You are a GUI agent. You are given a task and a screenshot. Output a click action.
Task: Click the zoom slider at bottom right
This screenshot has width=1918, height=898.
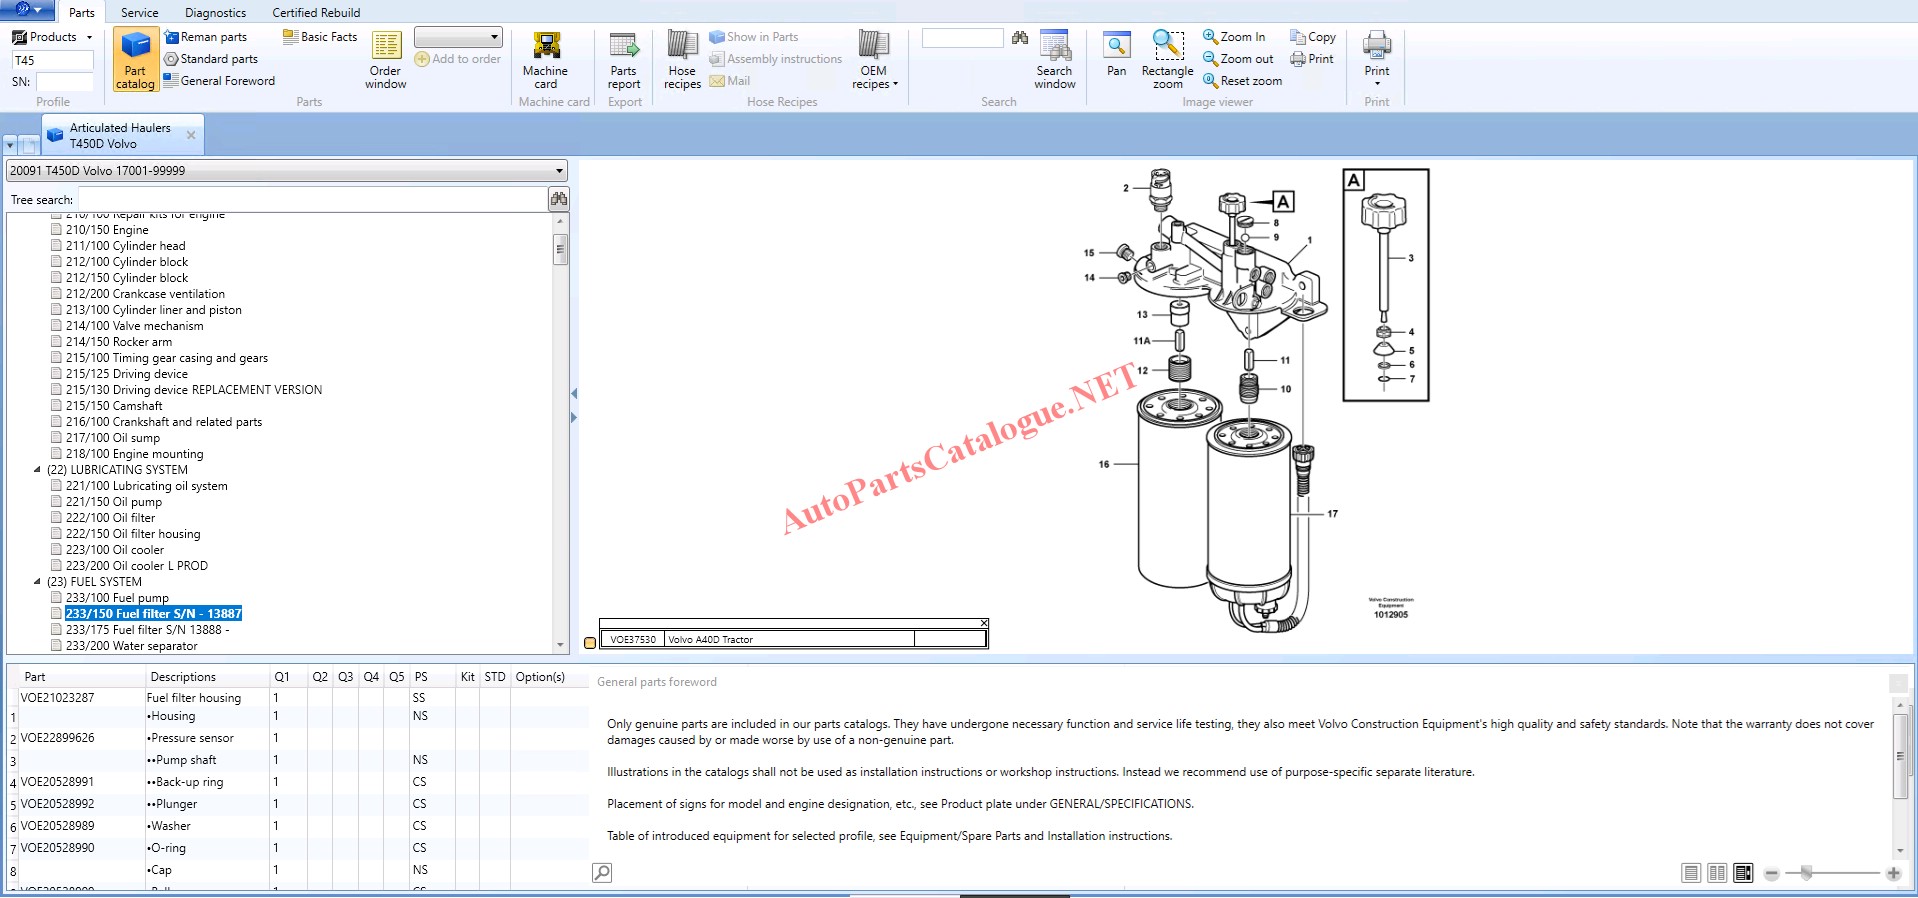coord(1806,873)
